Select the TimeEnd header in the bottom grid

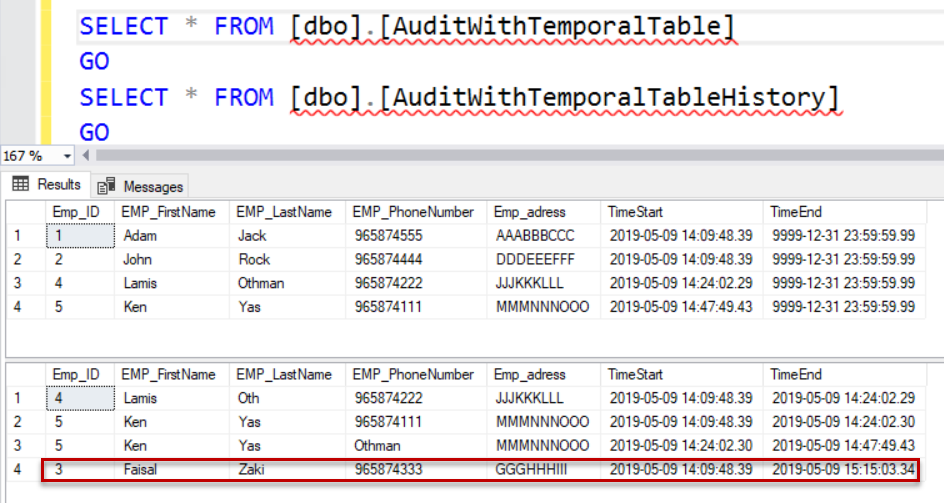tap(796, 375)
